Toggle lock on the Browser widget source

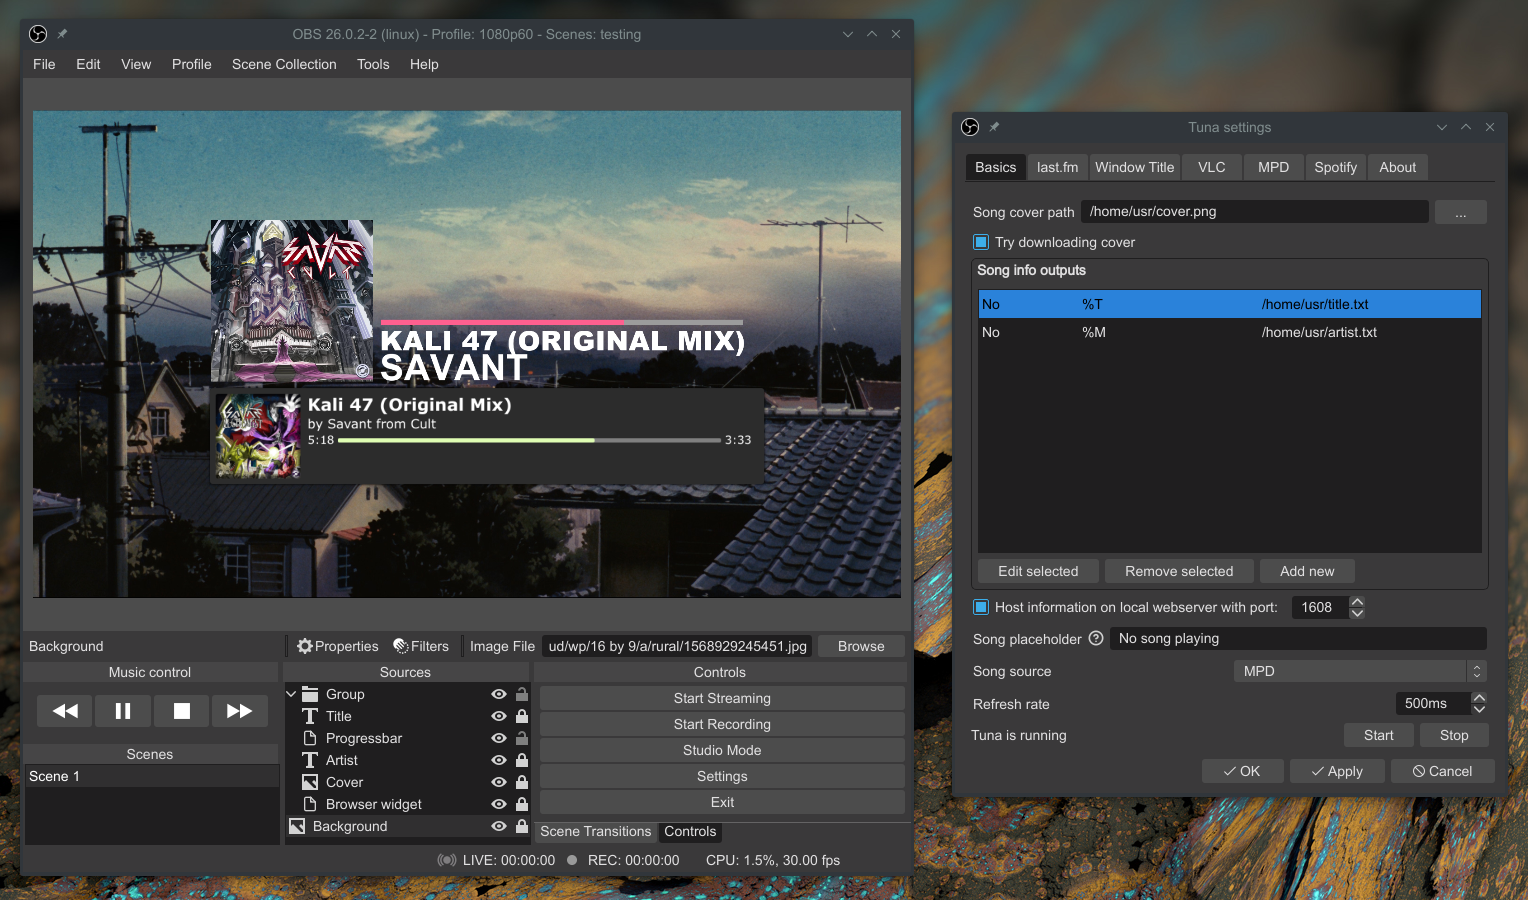pos(522,804)
